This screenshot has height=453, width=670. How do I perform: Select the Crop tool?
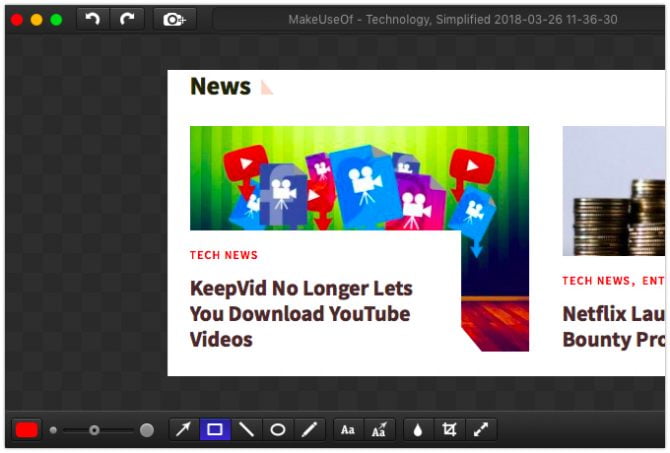click(x=450, y=429)
